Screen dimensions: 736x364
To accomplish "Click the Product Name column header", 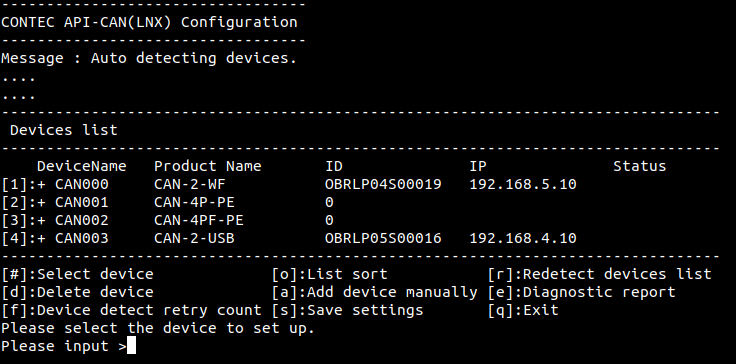I will (207, 166).
